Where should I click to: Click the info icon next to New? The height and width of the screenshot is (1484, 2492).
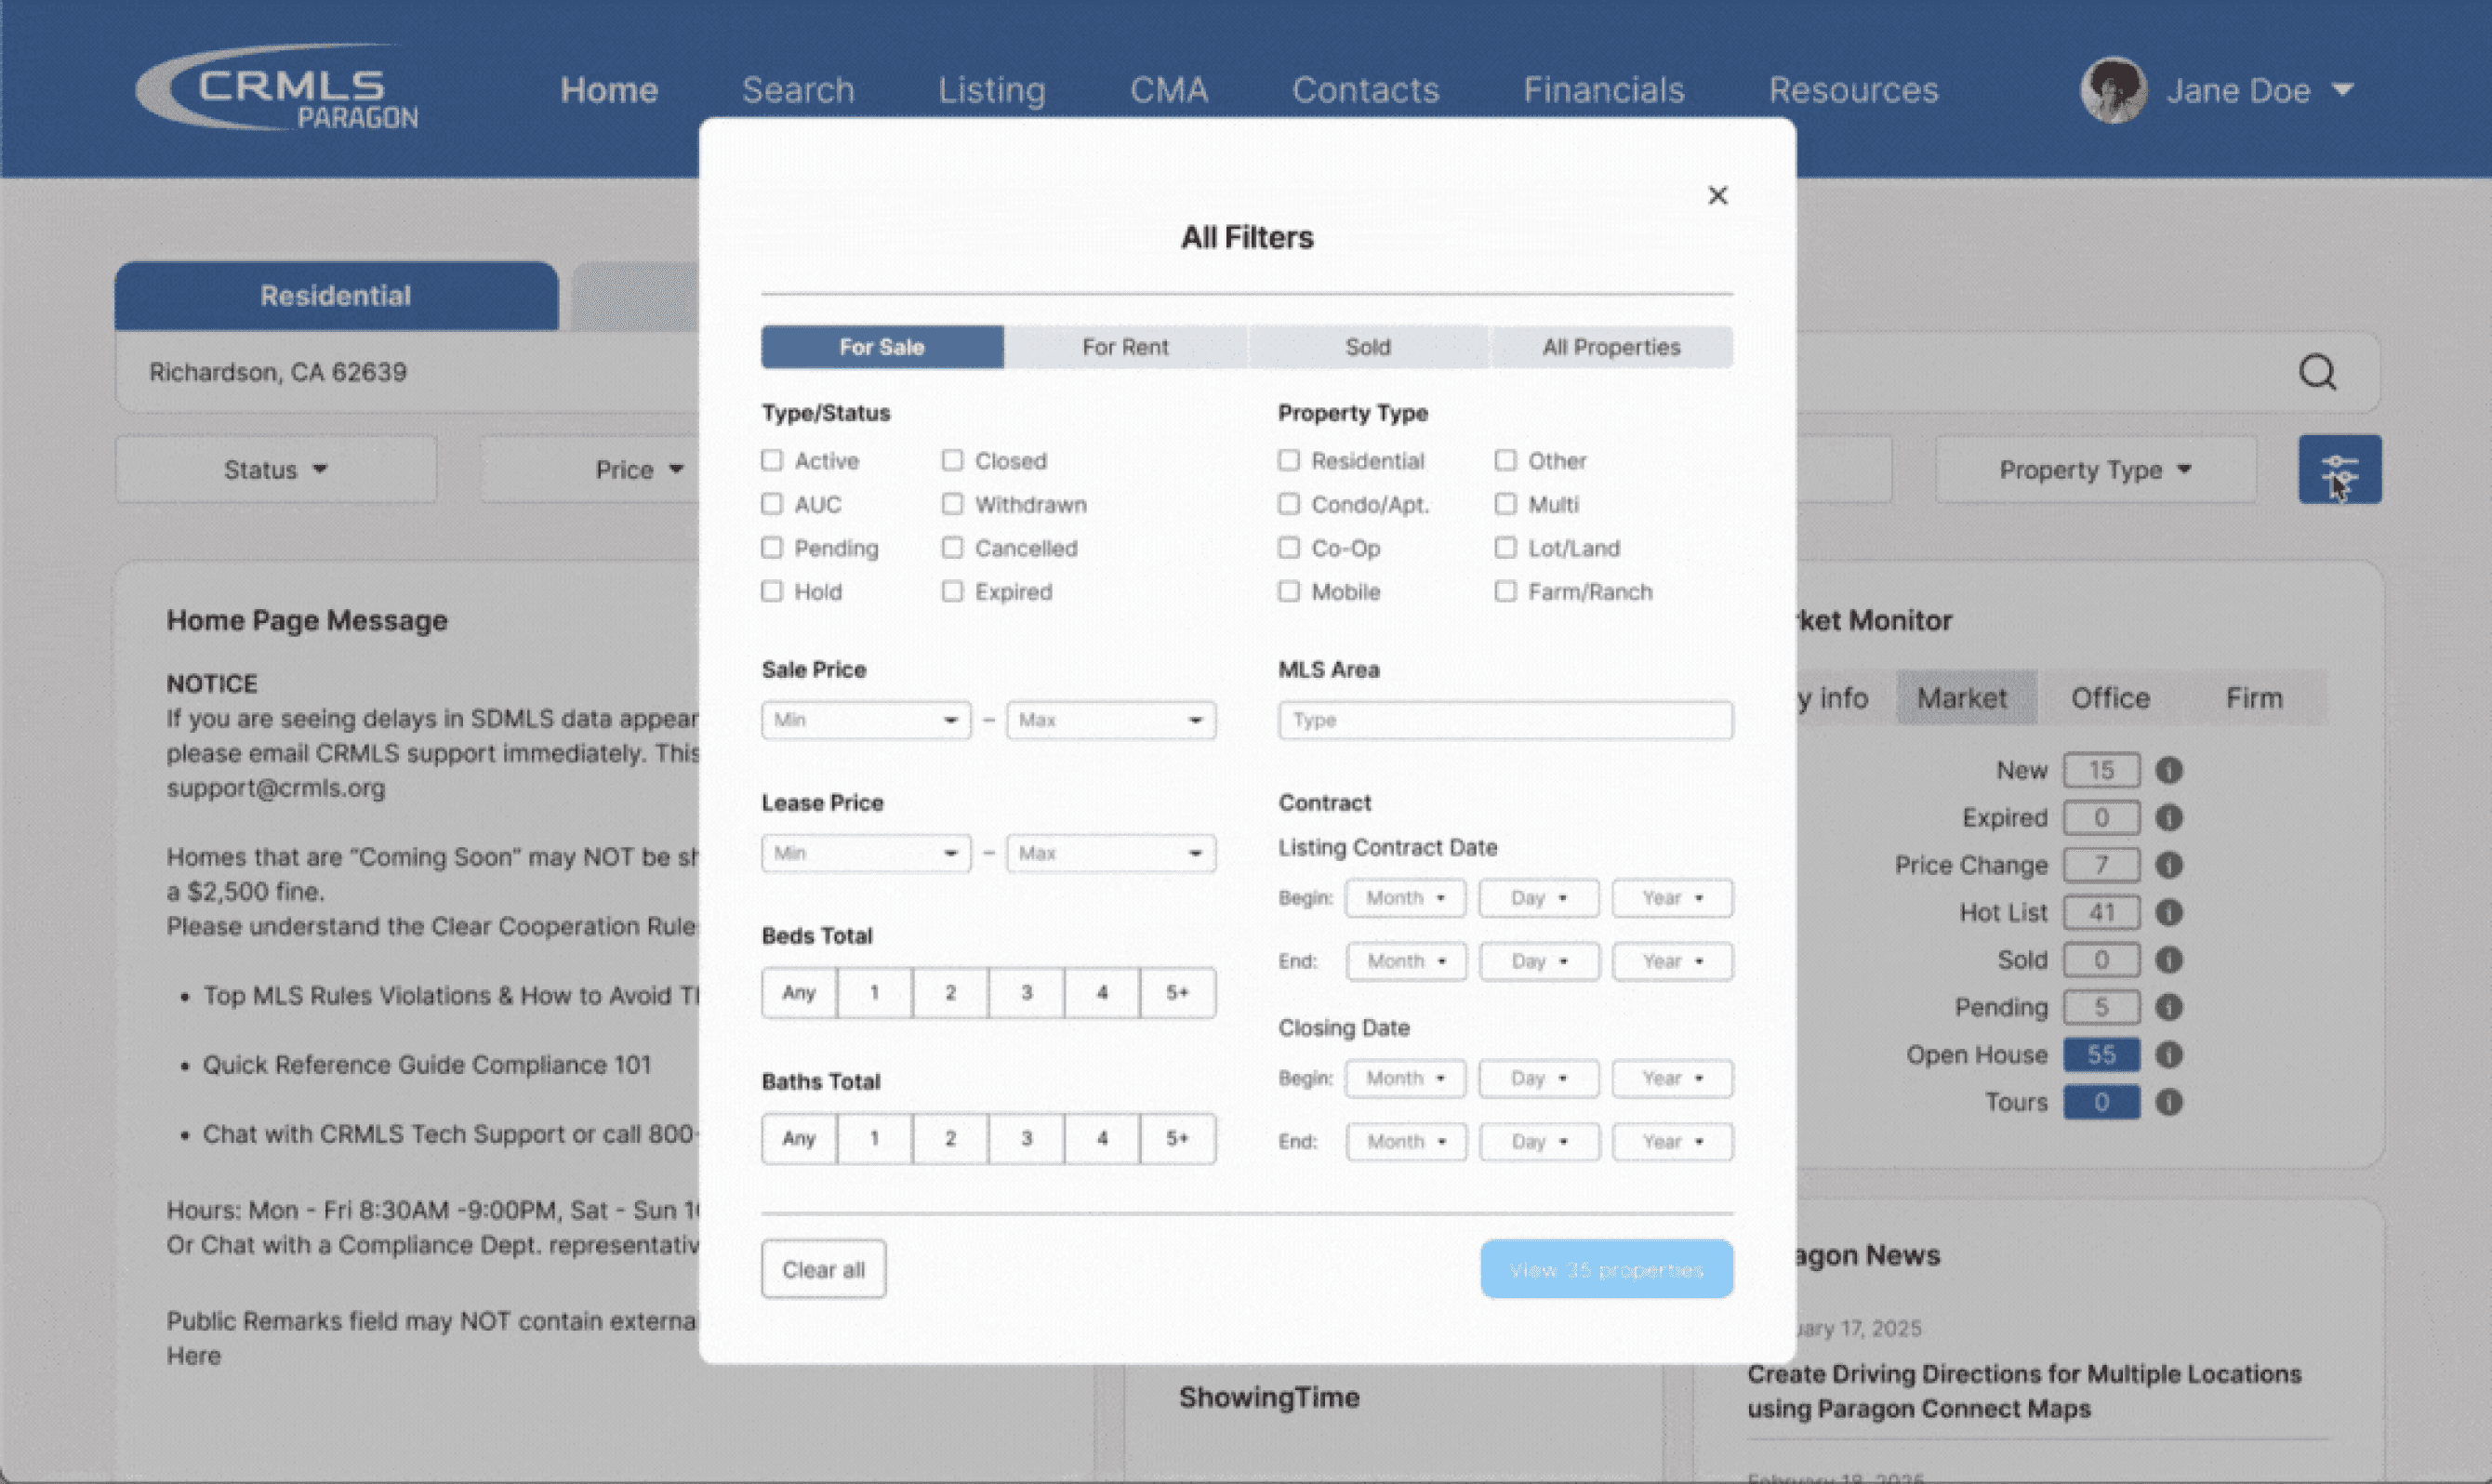tap(2168, 770)
